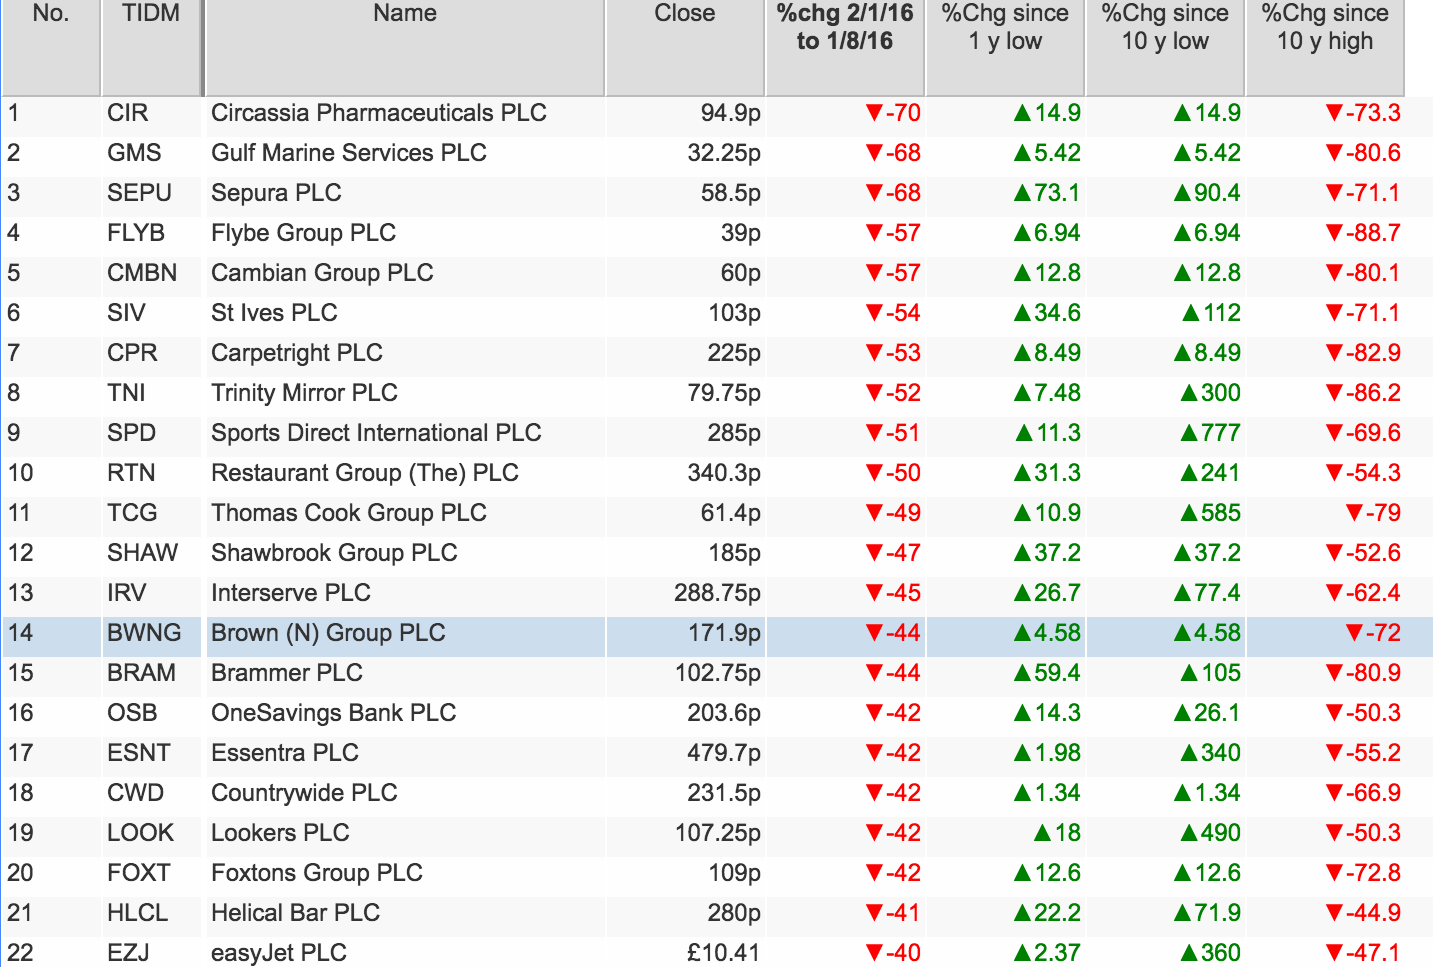Click Brammer 1 y low value 59.4

(x=1047, y=673)
